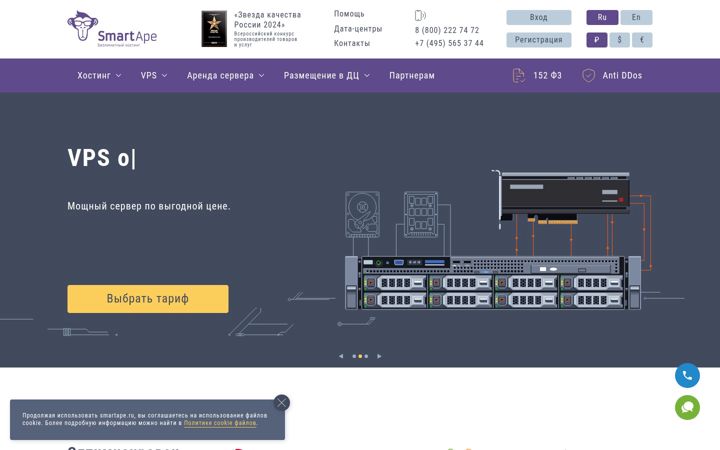Open the 152 ФЗ link
Viewport: 720px width, 450px height.
(547, 75)
